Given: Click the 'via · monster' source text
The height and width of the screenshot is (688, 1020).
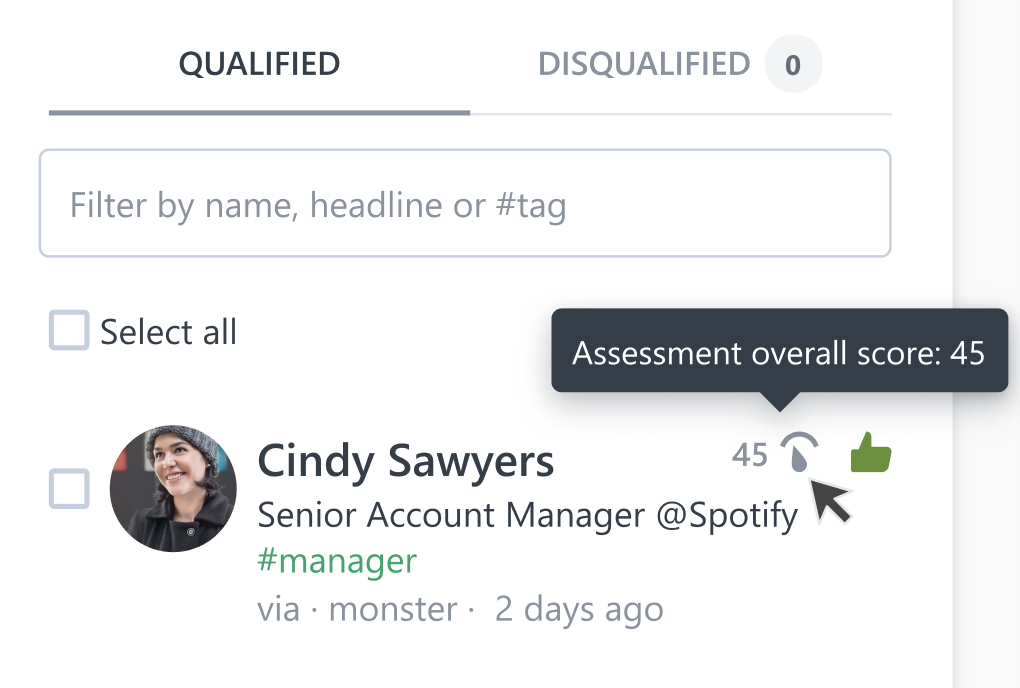Looking at the screenshot, I should [357, 610].
